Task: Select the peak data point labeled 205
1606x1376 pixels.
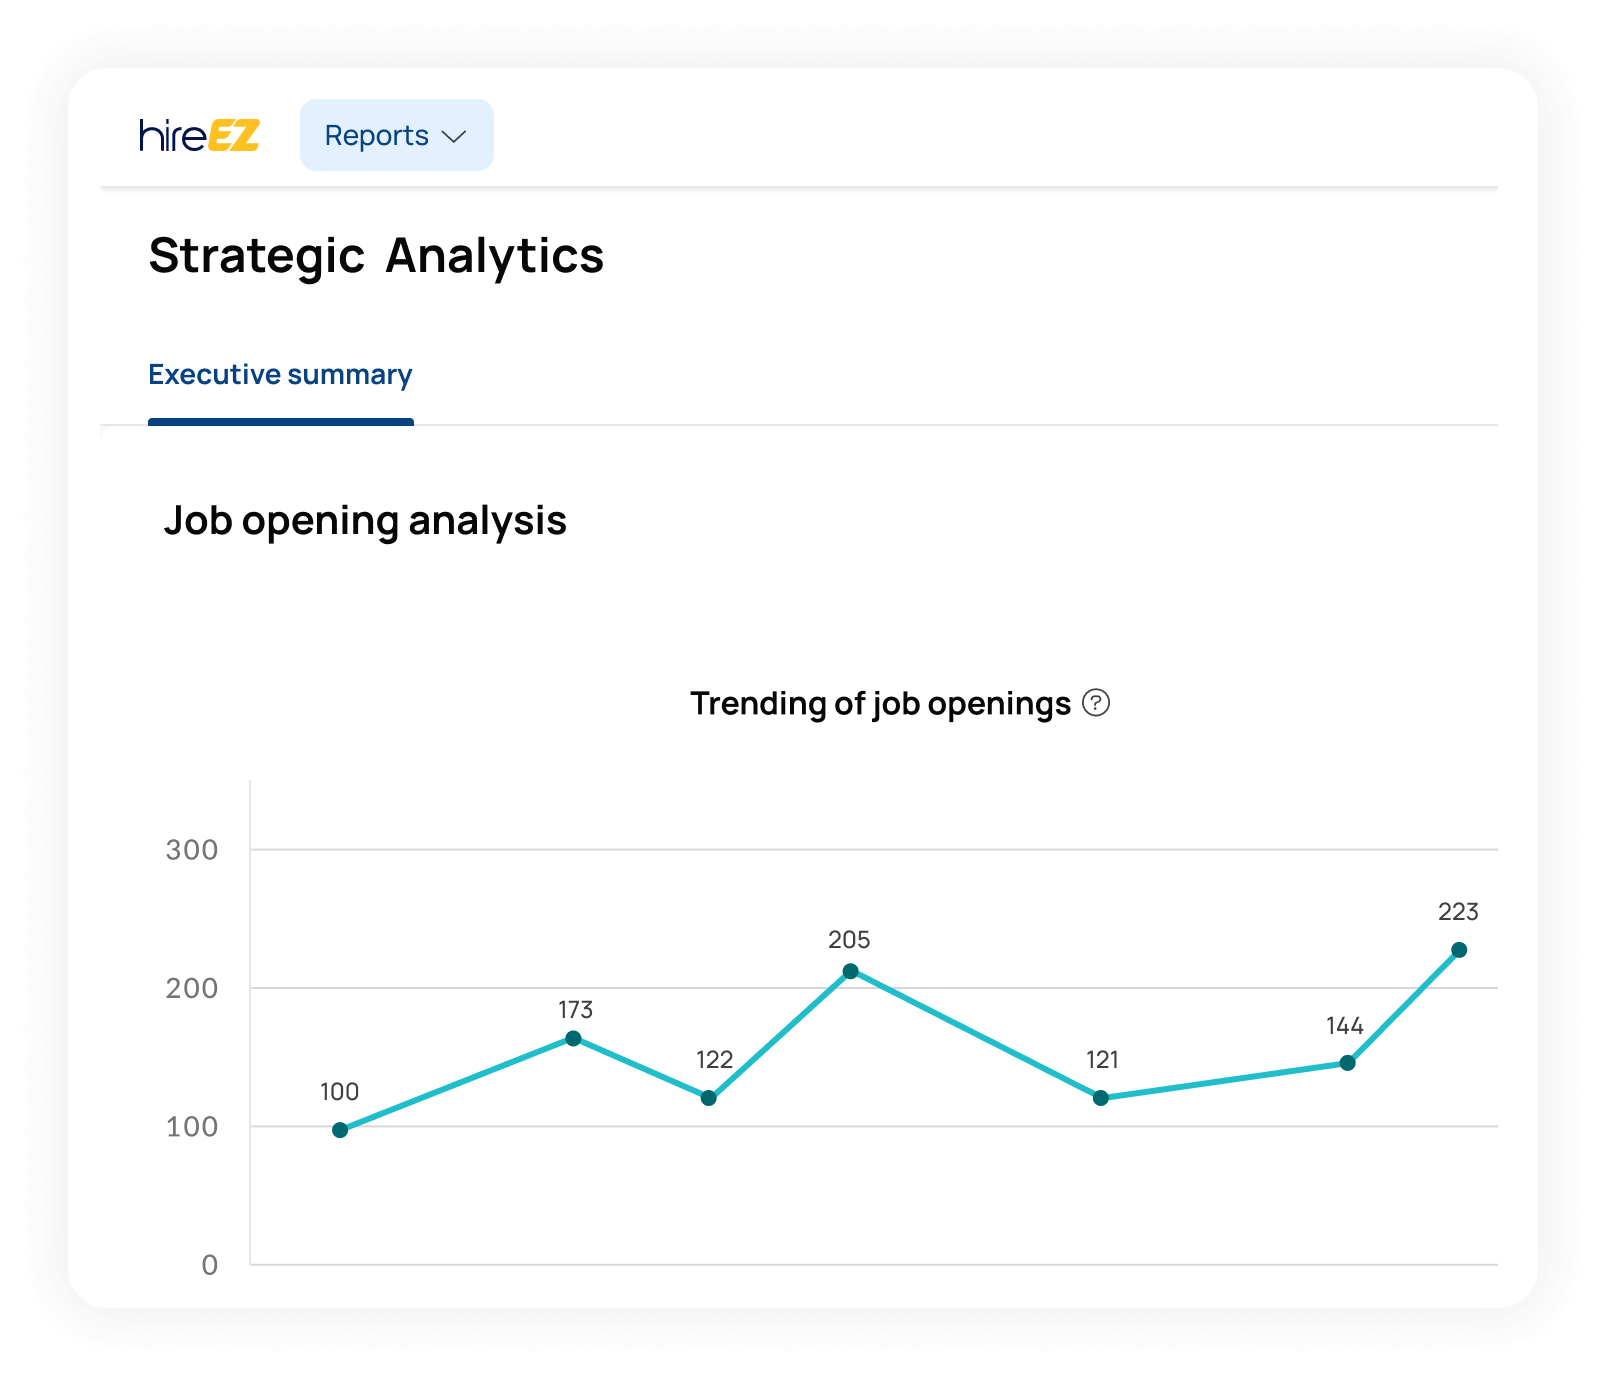Action: [x=850, y=971]
